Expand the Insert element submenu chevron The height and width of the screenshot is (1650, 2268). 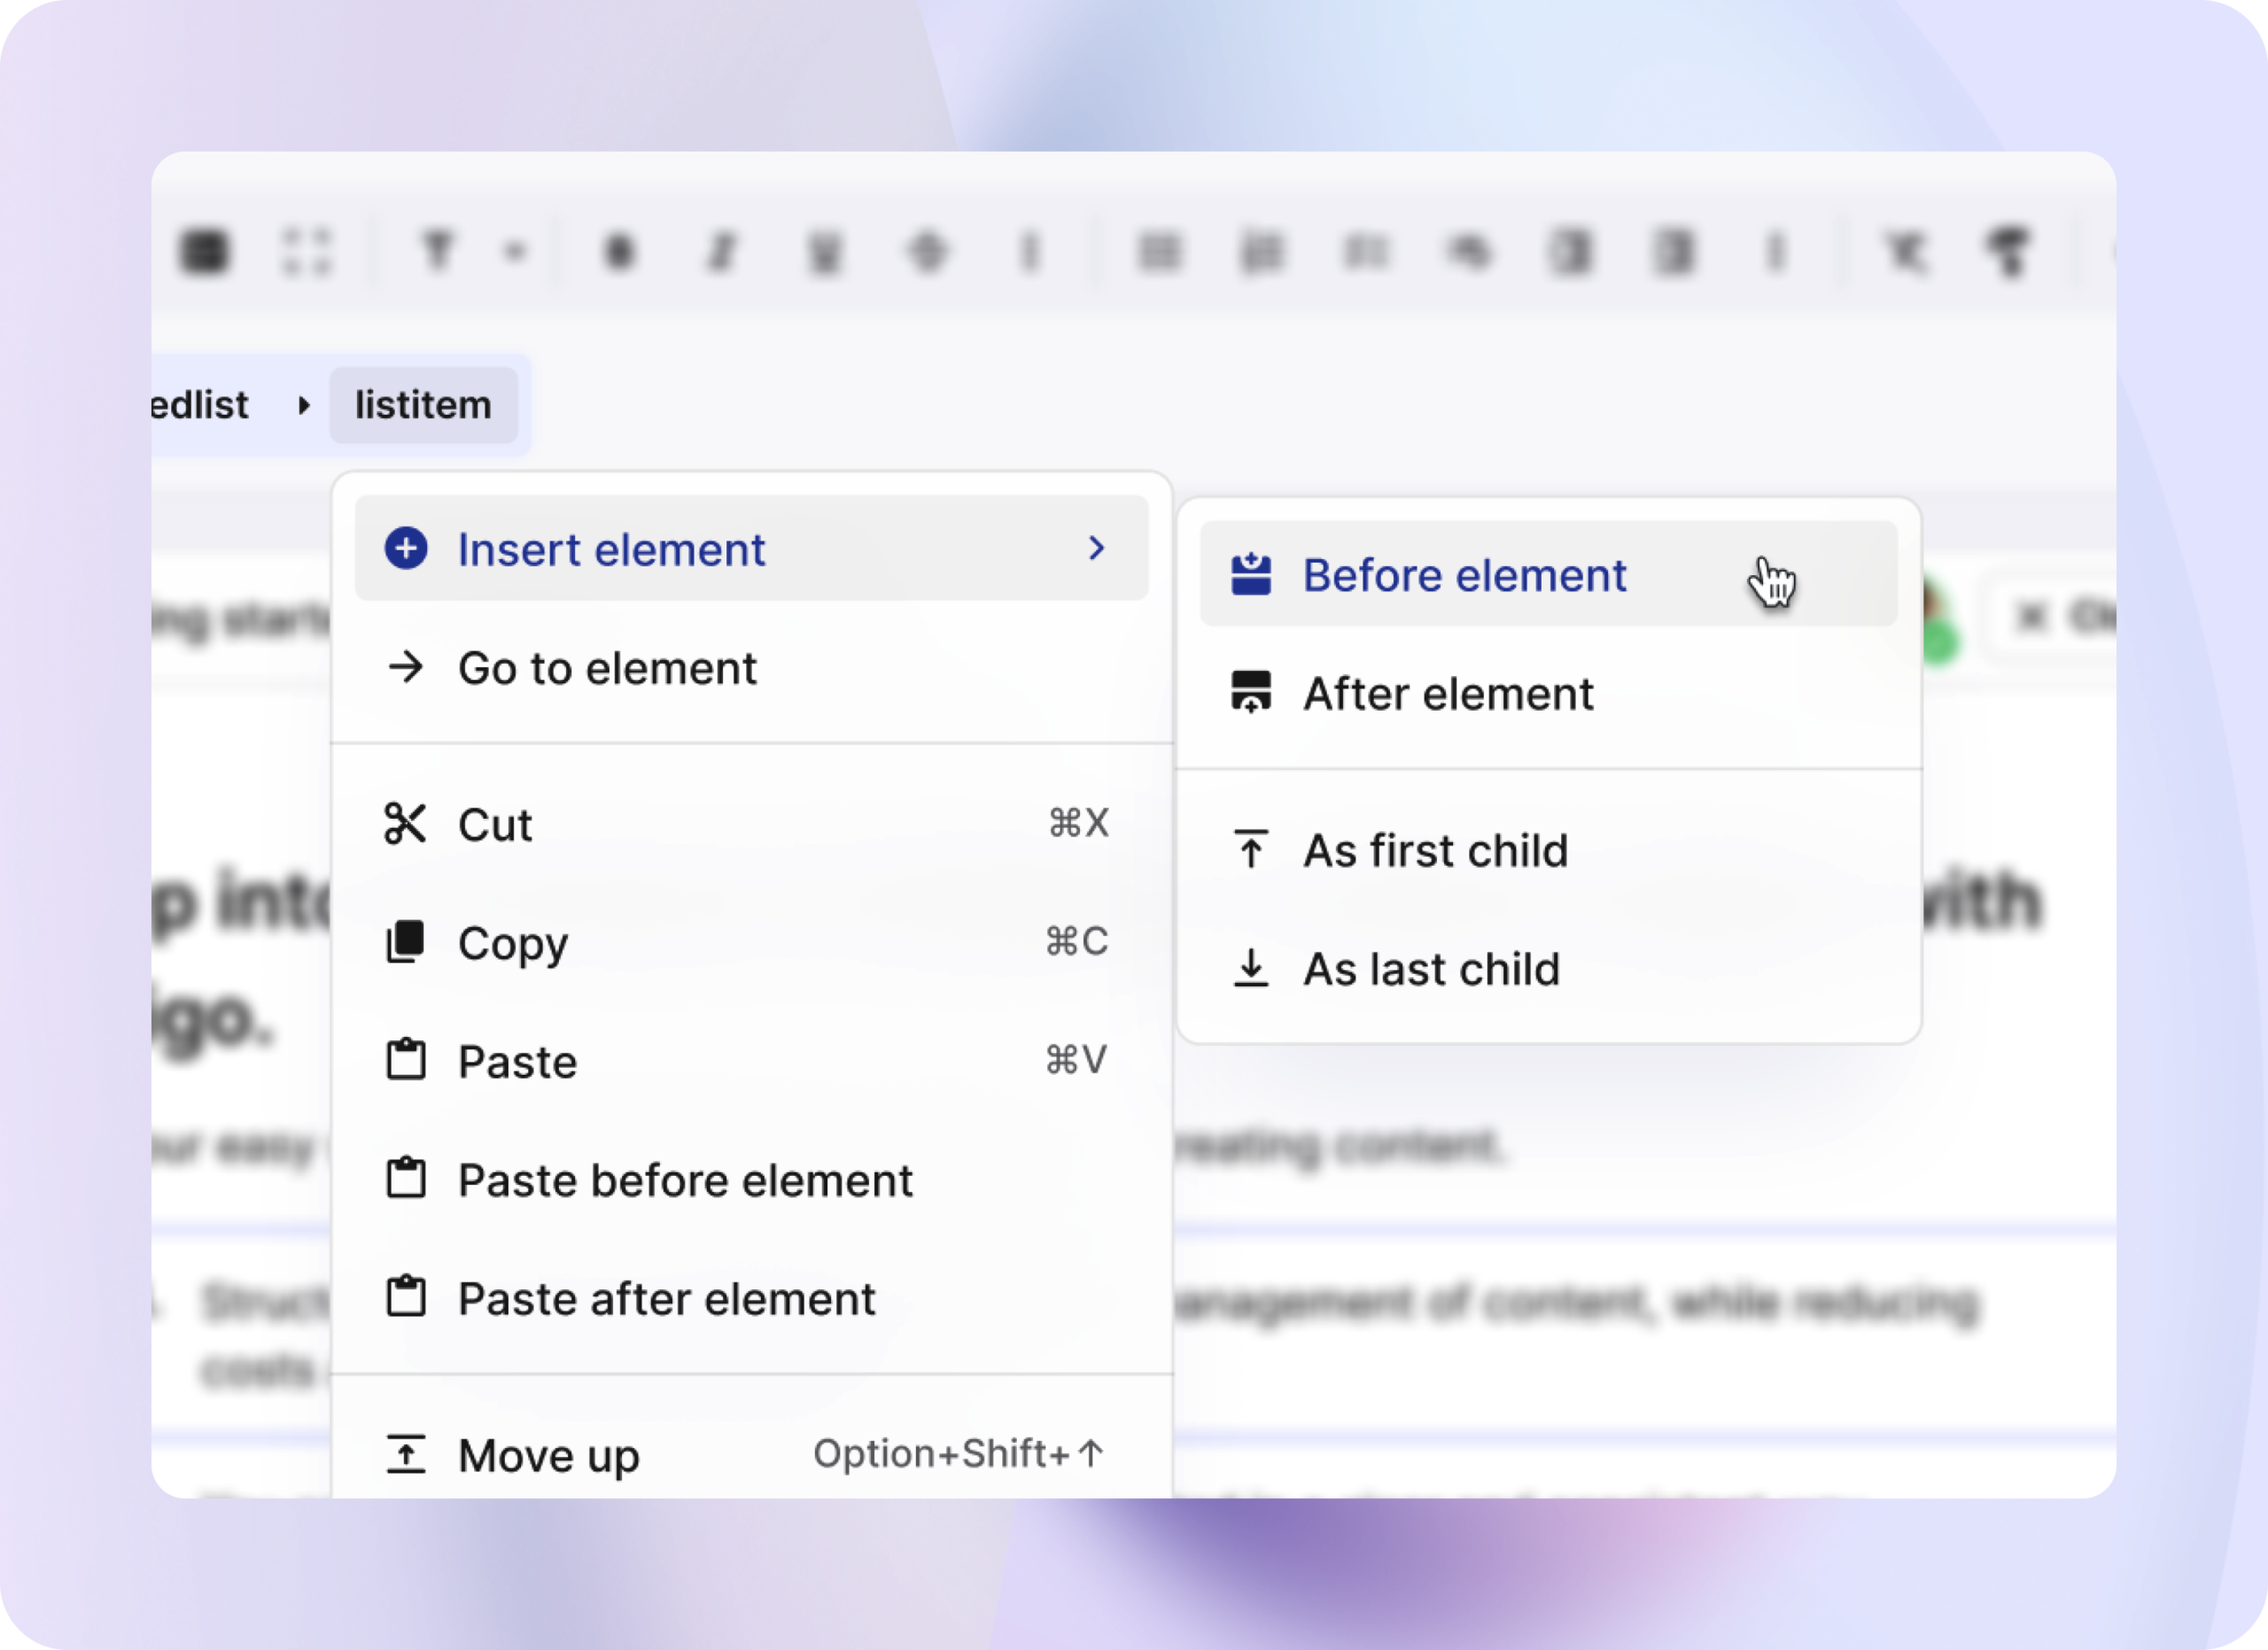tap(1099, 549)
